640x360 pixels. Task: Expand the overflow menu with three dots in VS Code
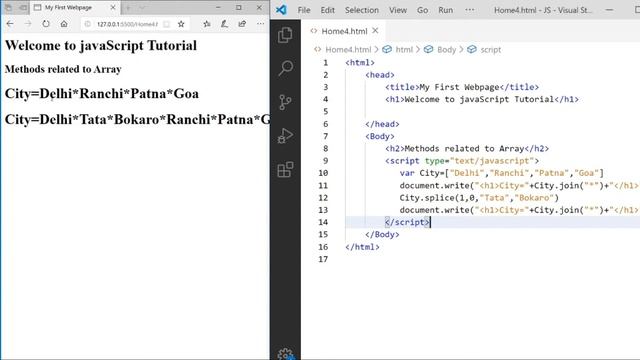470,10
